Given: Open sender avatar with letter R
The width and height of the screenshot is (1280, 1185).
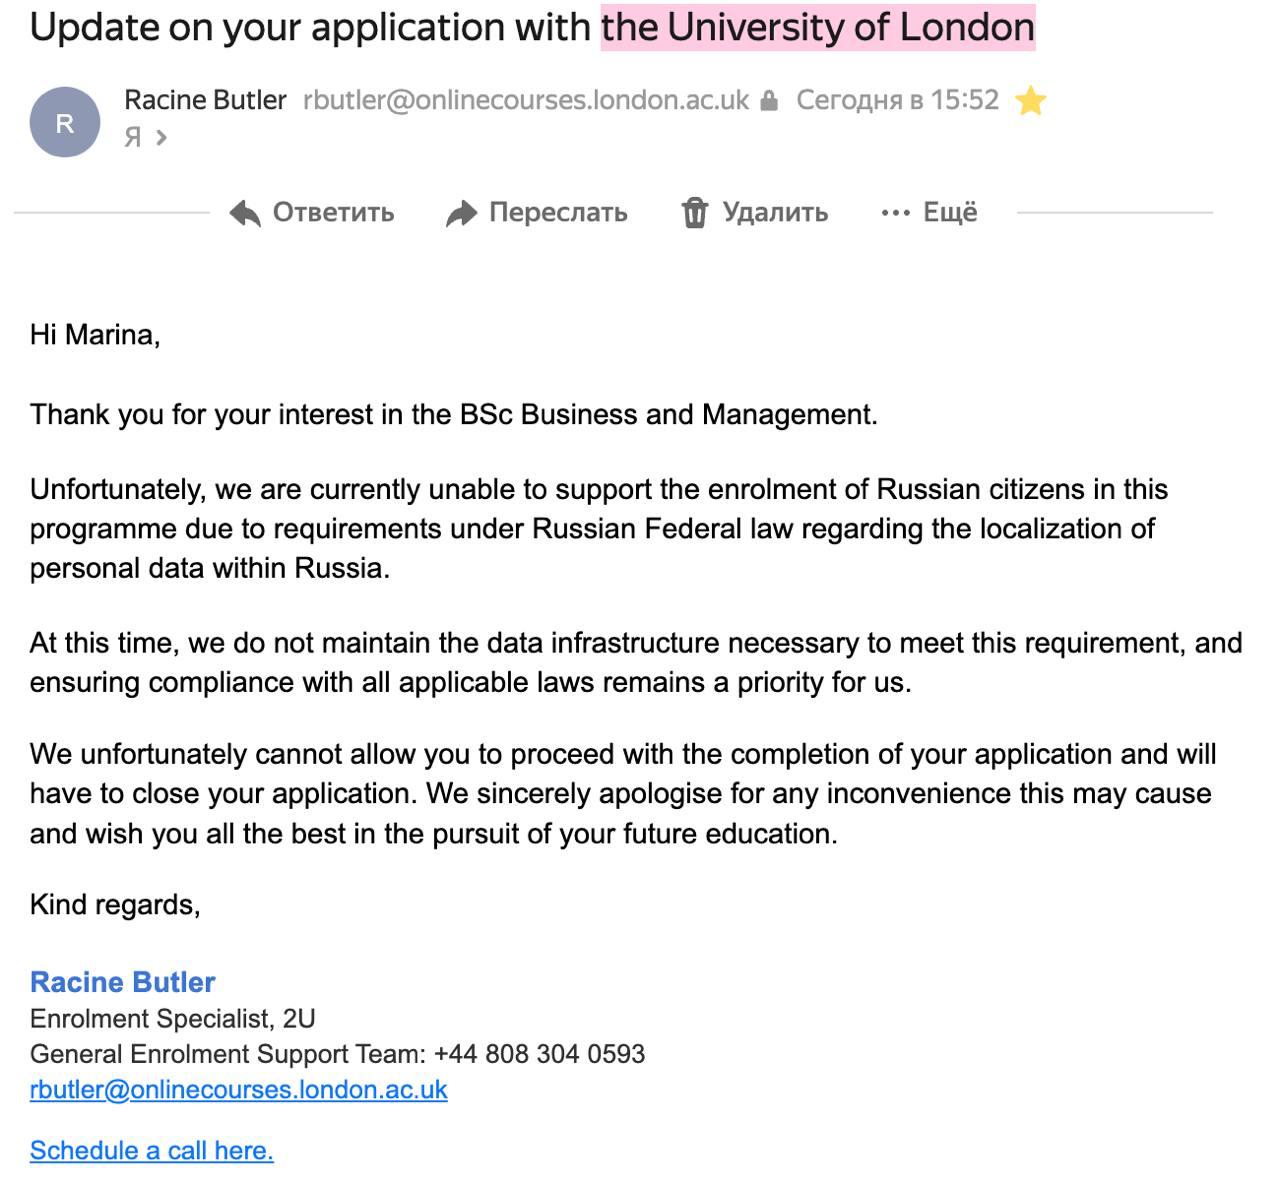Looking at the screenshot, I should coord(65,123).
